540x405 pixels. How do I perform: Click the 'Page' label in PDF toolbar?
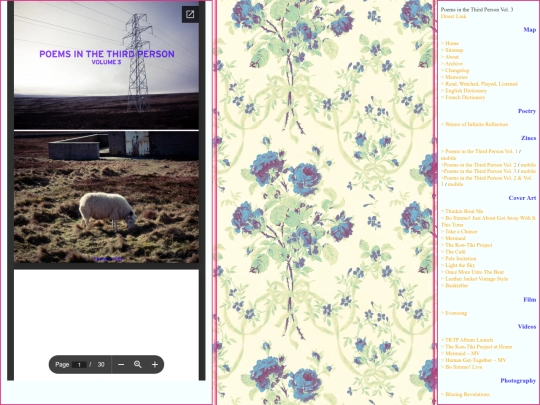(x=62, y=364)
